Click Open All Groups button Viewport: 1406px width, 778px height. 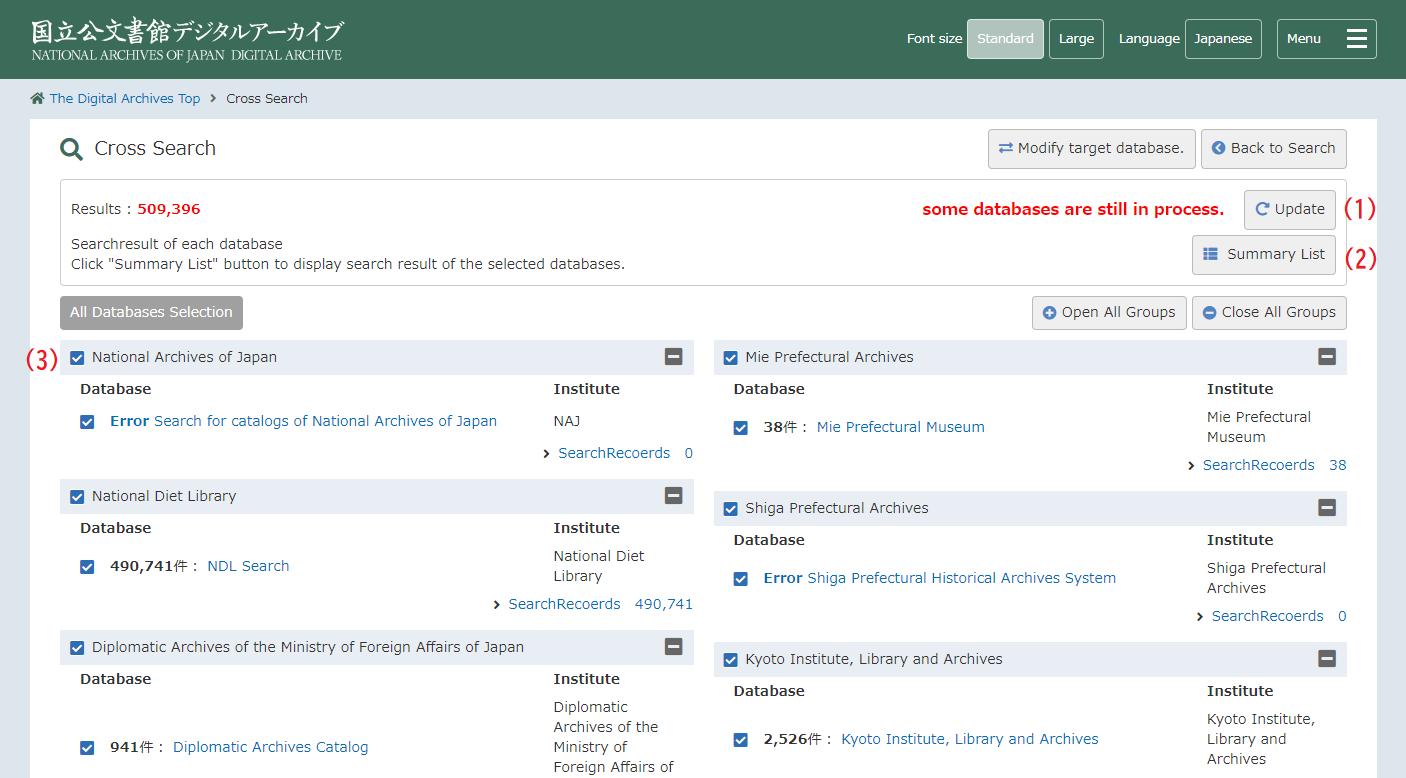coord(1109,312)
